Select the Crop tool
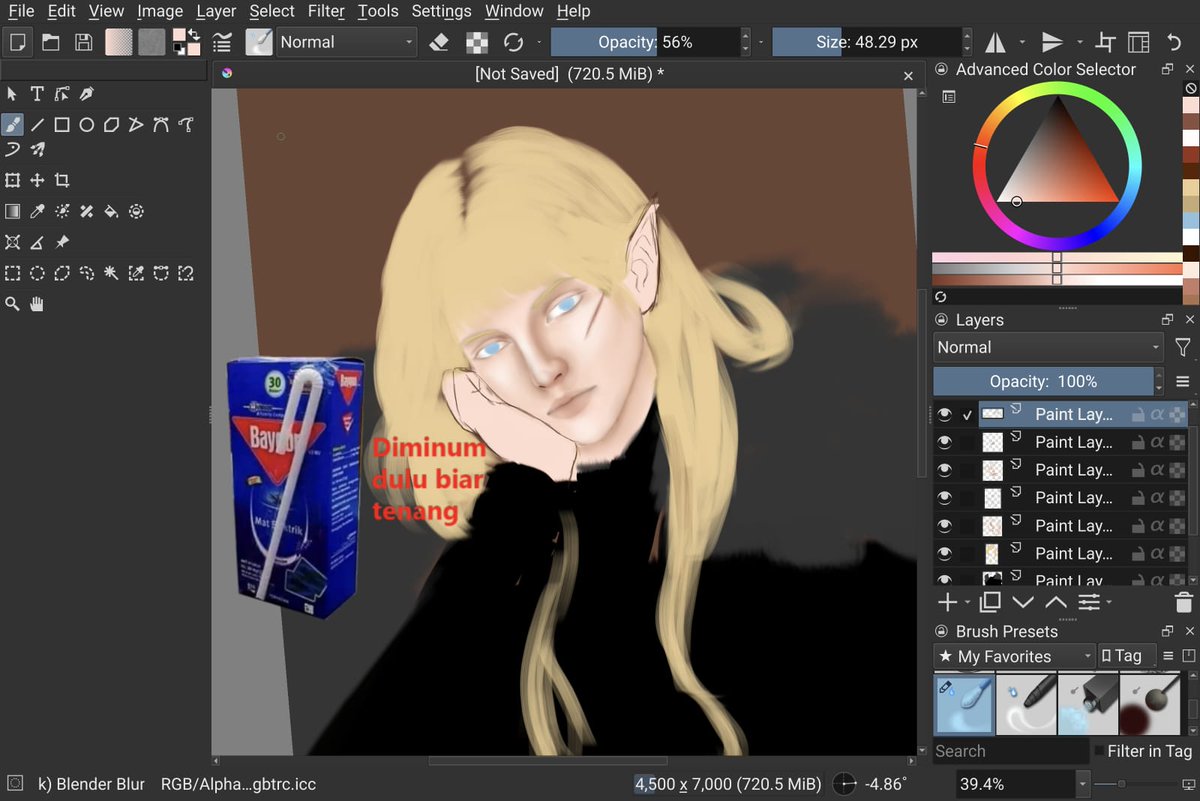Image resolution: width=1200 pixels, height=801 pixels. click(62, 181)
